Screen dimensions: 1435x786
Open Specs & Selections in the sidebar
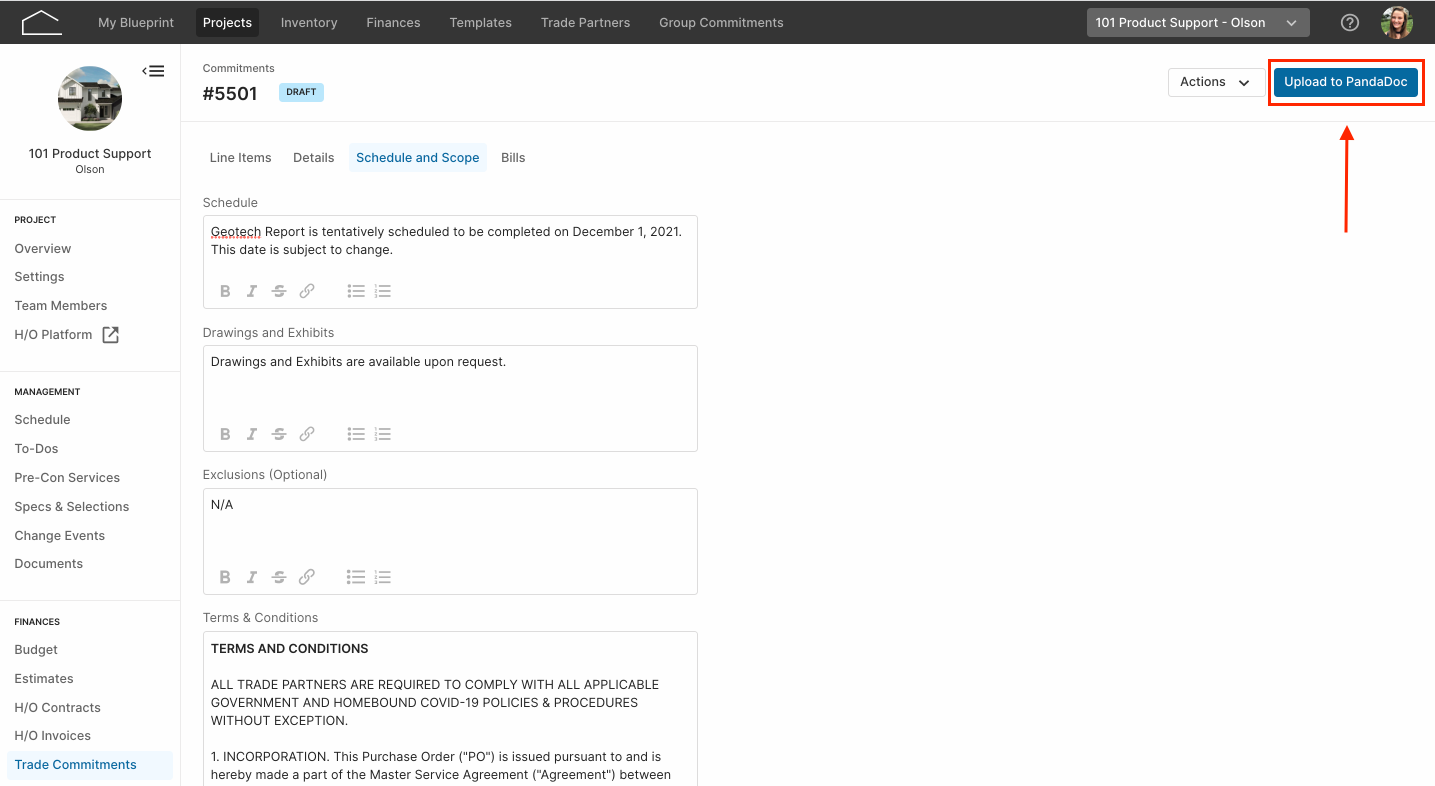click(x=72, y=507)
